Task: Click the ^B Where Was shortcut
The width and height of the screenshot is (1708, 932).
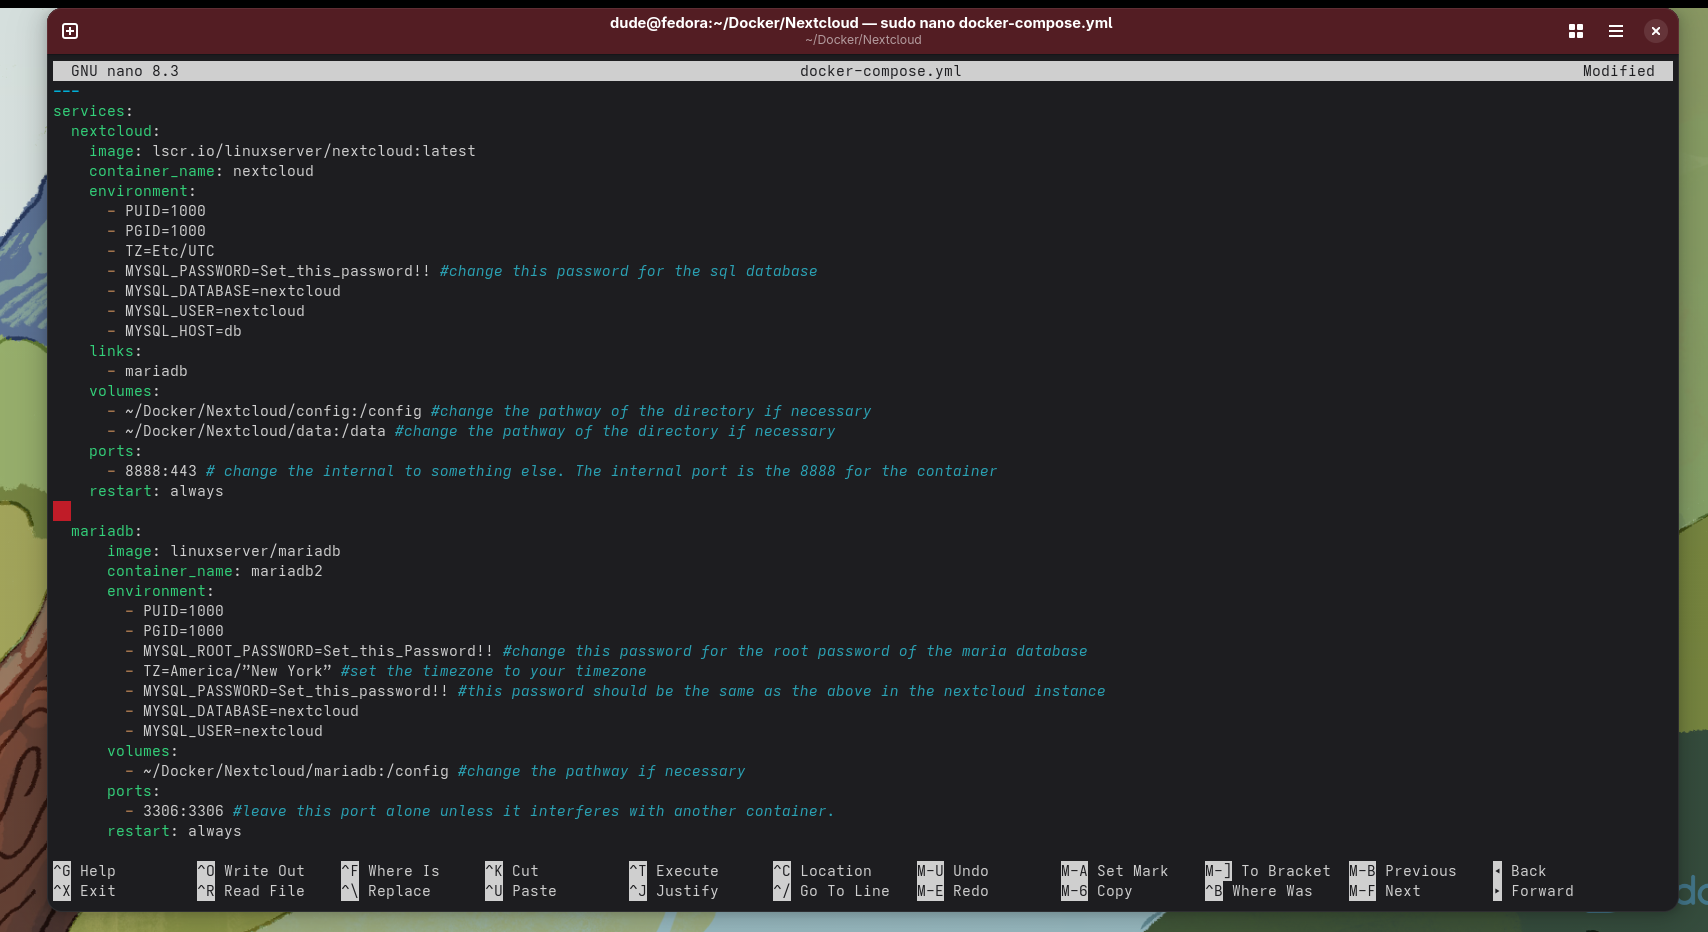Action: 1259,891
